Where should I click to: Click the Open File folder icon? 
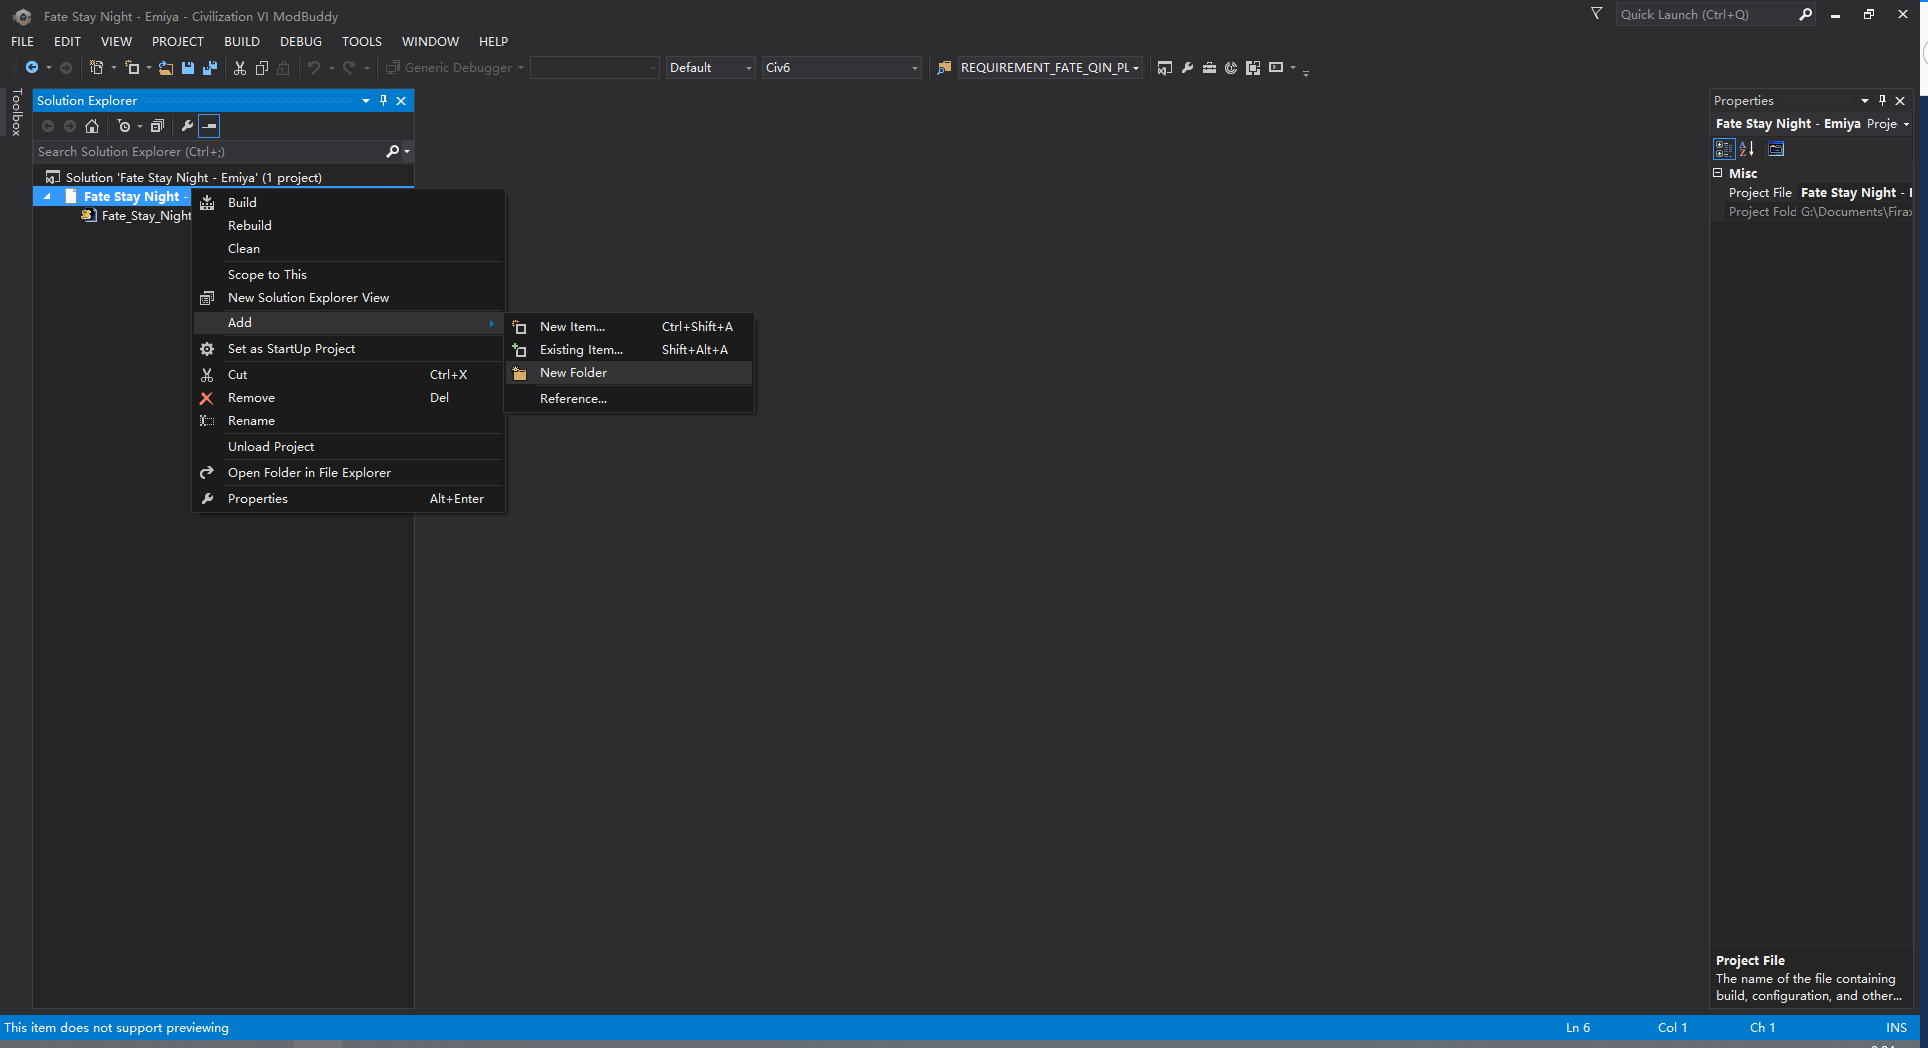coord(166,68)
